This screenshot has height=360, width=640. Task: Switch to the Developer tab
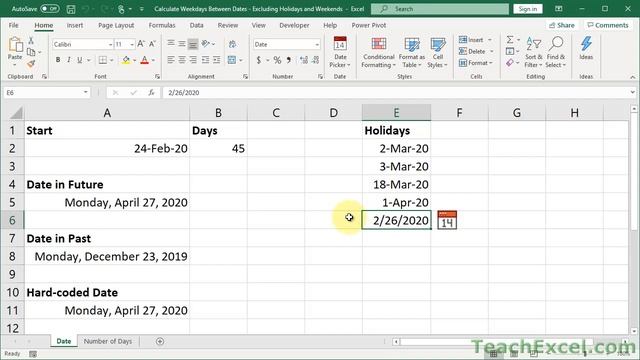pyautogui.click(x=294, y=25)
